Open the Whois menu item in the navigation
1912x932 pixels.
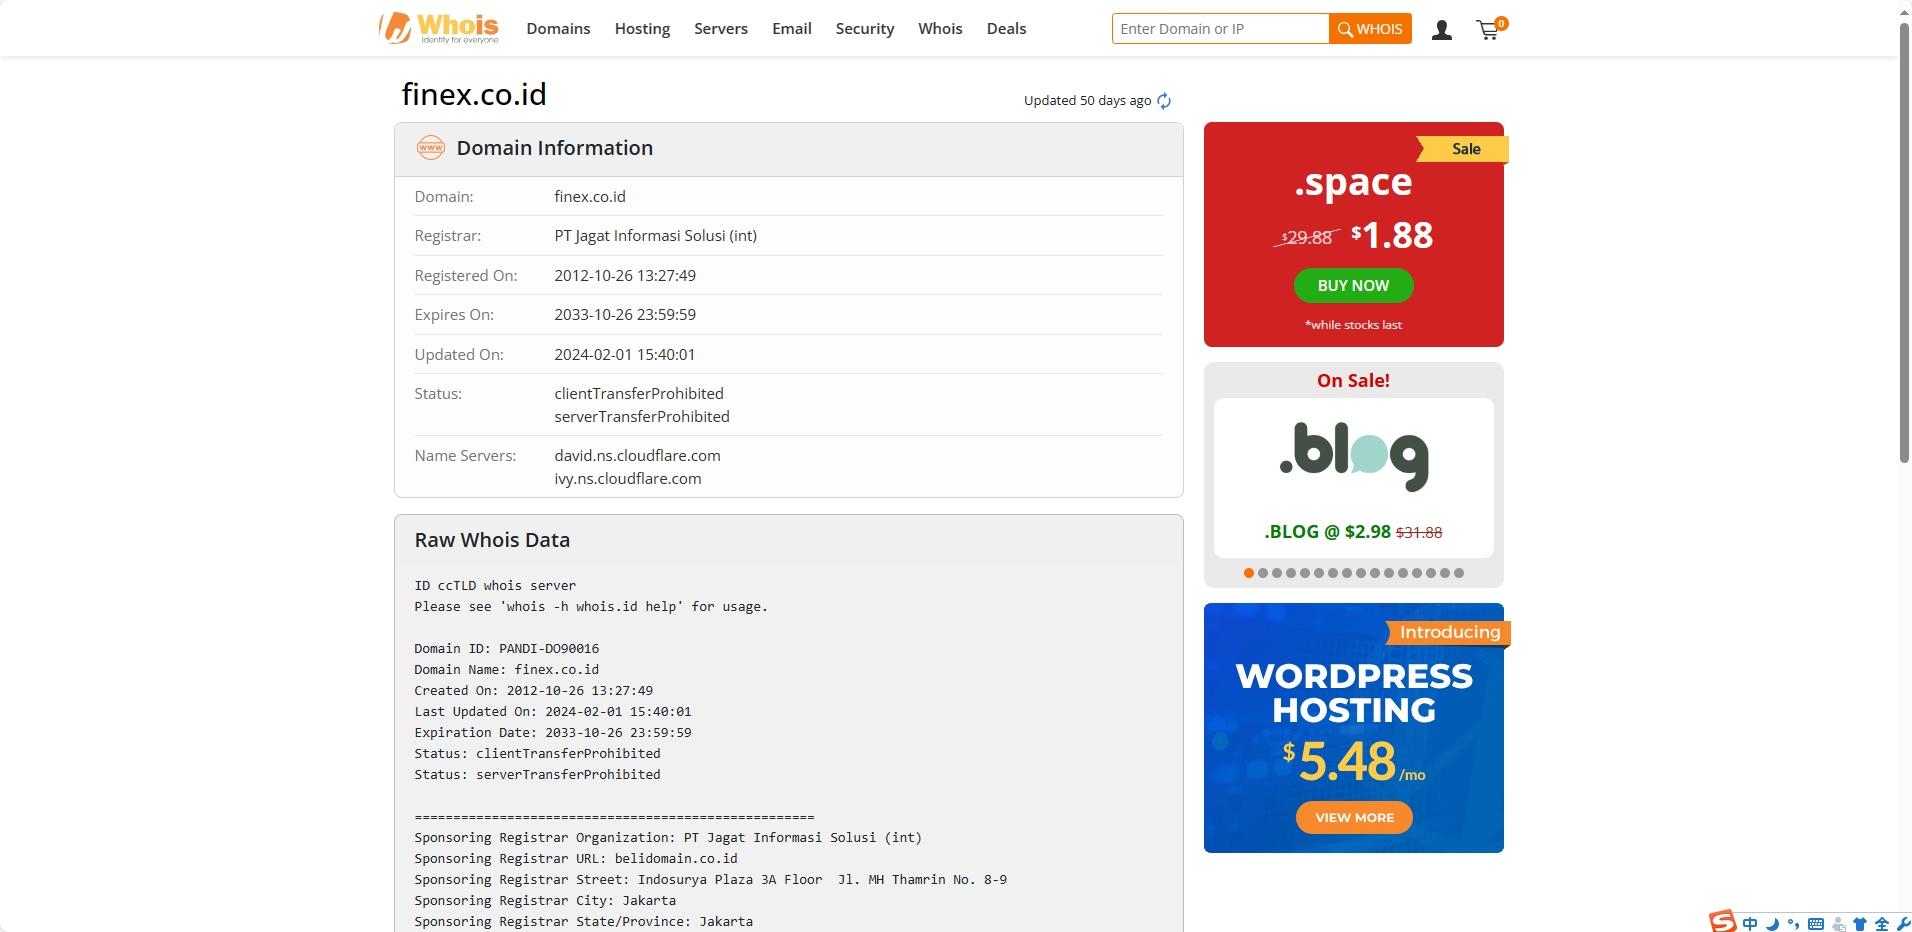(940, 29)
